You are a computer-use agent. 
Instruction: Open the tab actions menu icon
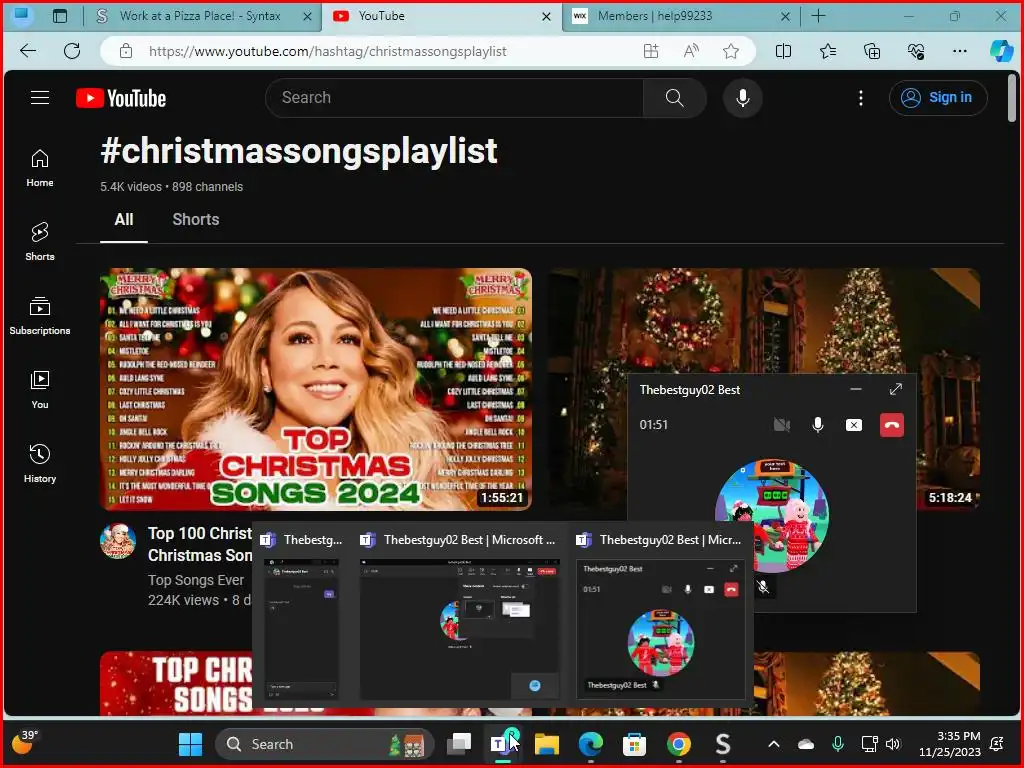[59, 16]
